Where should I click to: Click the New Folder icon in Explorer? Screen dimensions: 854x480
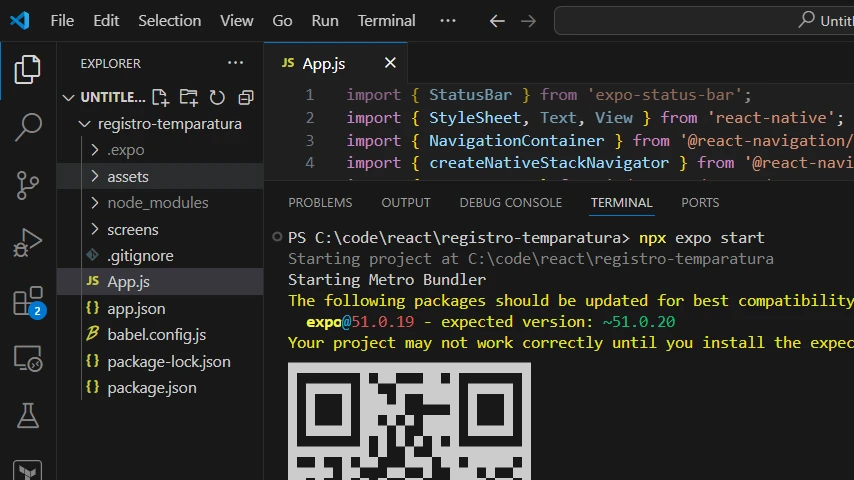tap(188, 98)
